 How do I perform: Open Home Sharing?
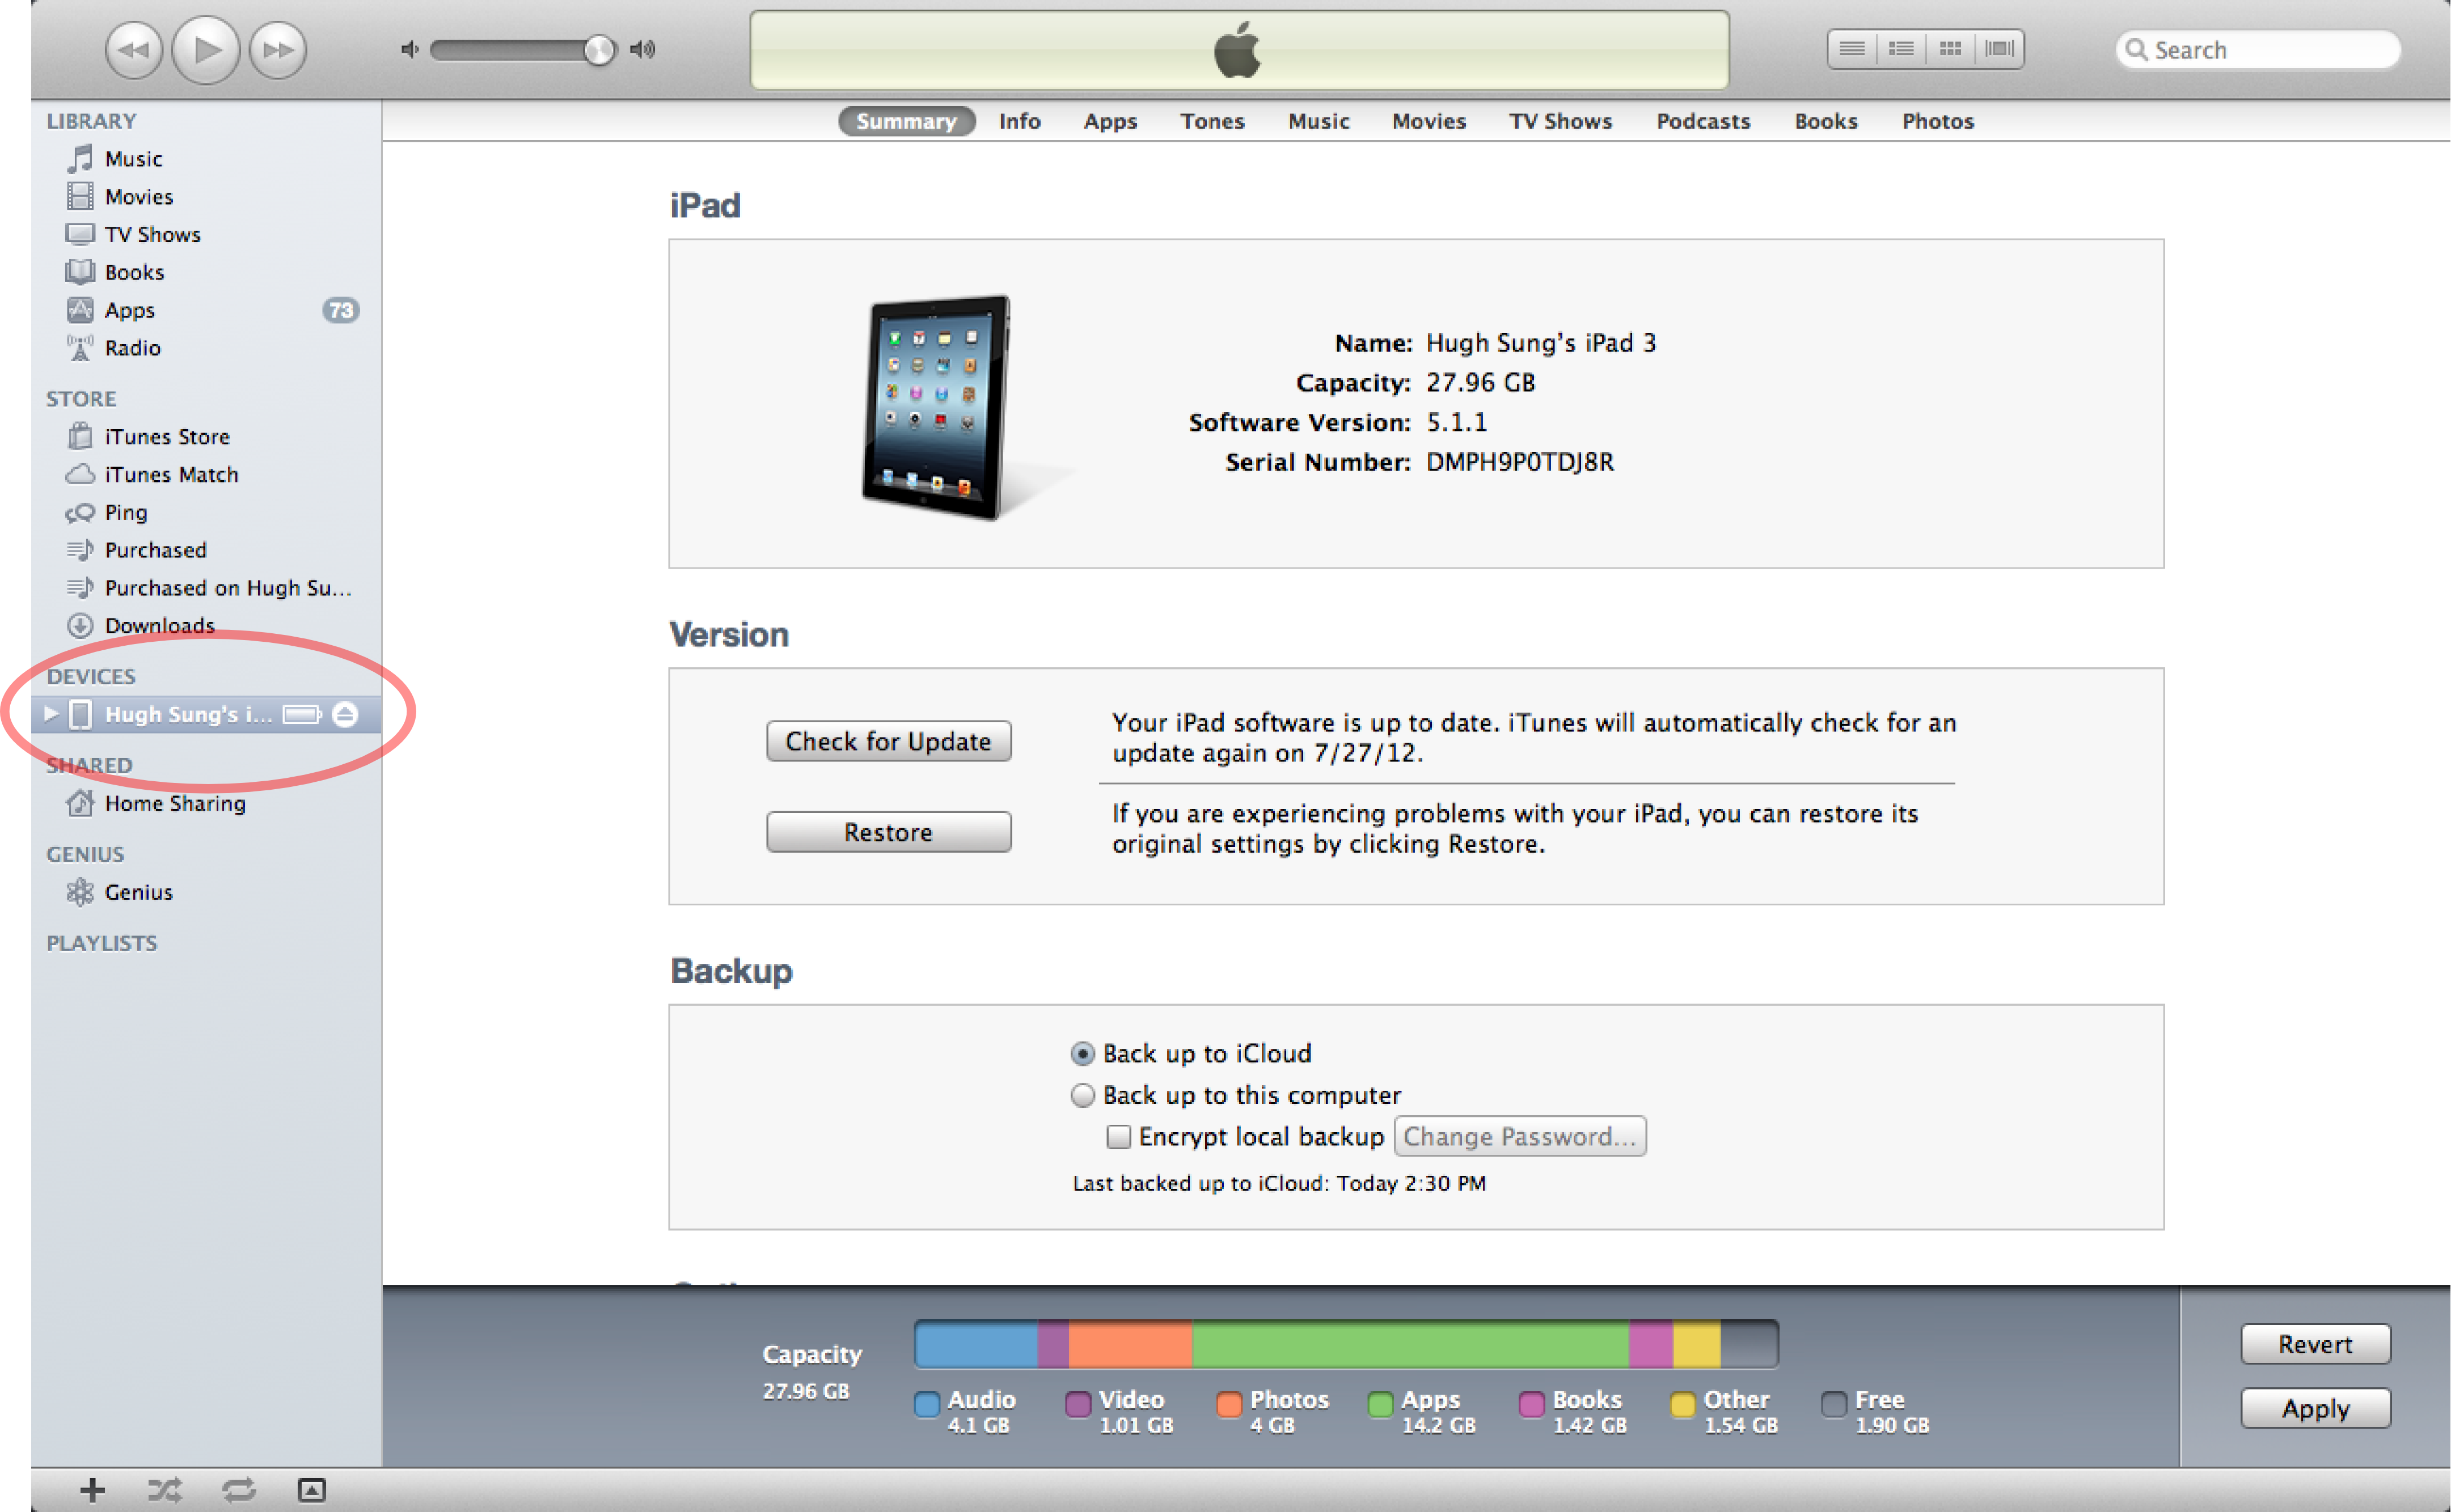tap(205, 804)
